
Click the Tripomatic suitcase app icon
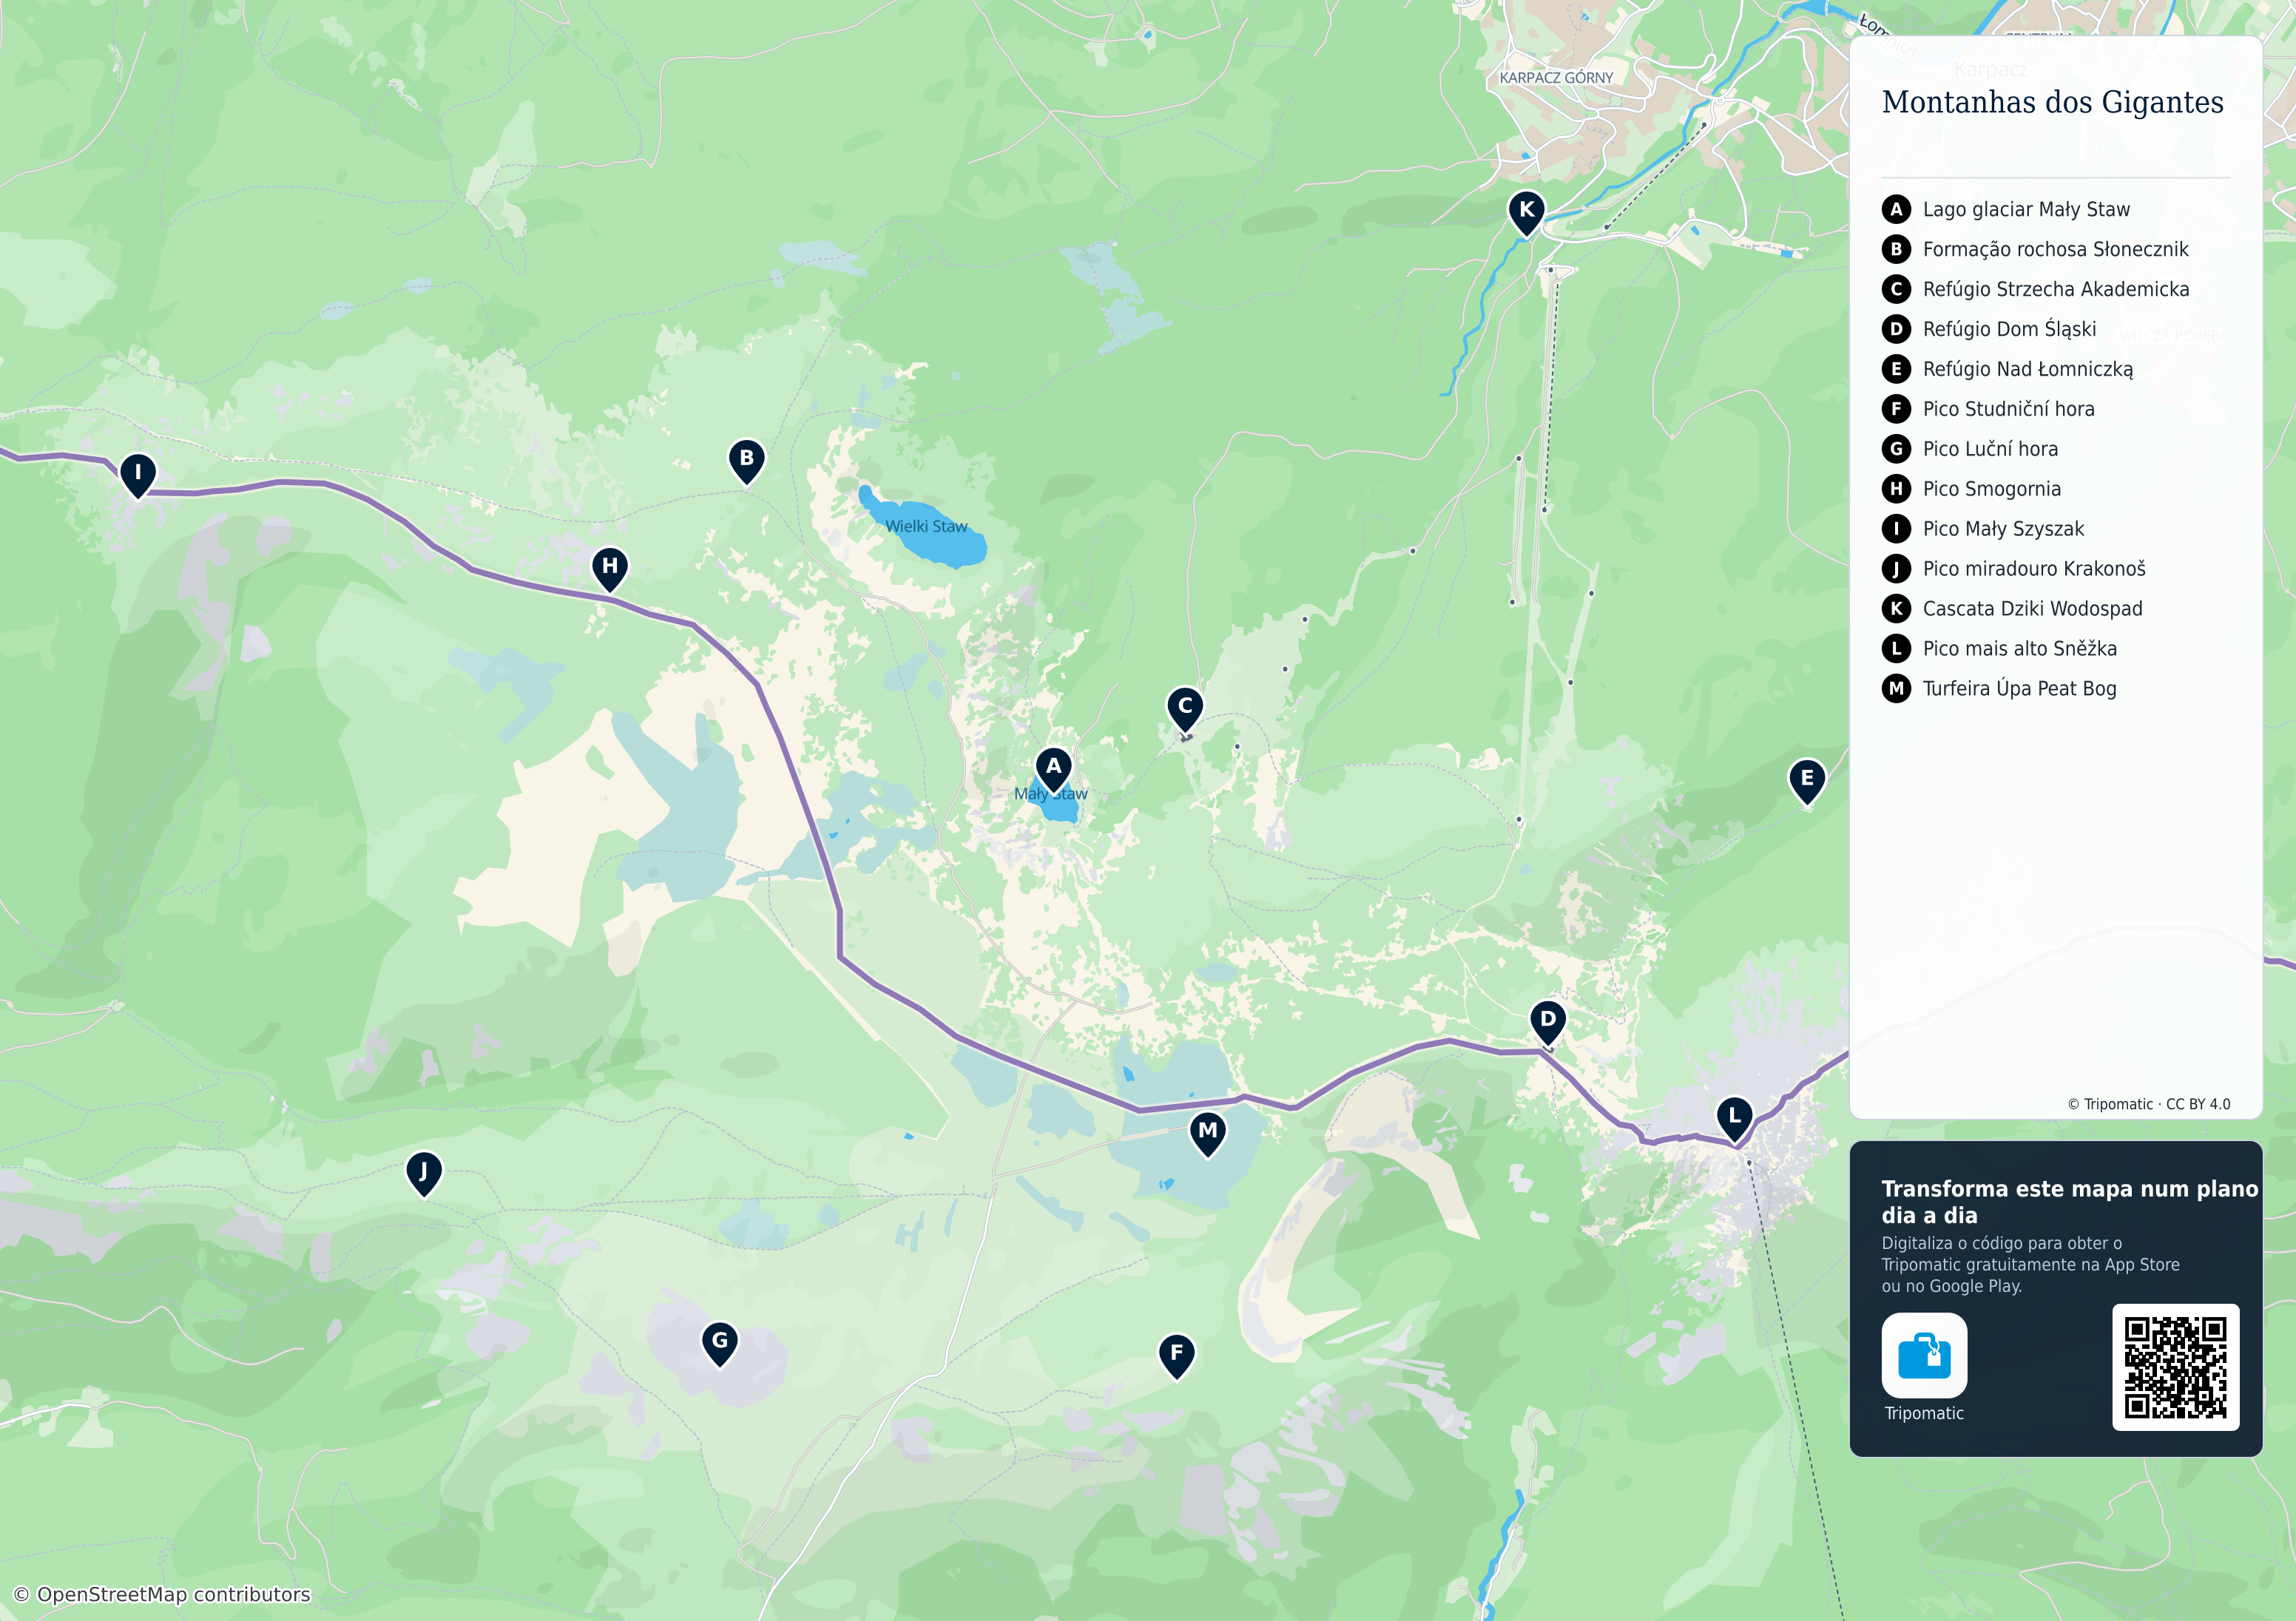coord(1924,1355)
